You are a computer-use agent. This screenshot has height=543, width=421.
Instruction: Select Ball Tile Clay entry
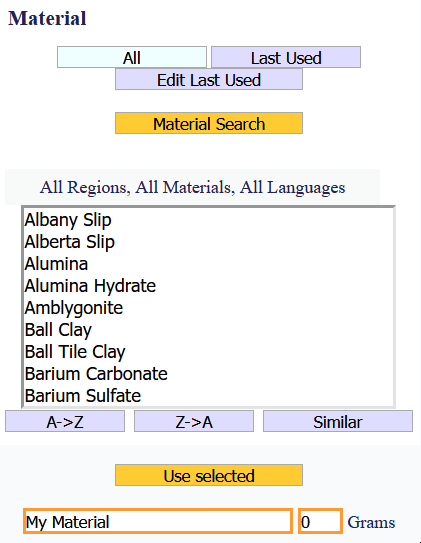(x=209, y=352)
